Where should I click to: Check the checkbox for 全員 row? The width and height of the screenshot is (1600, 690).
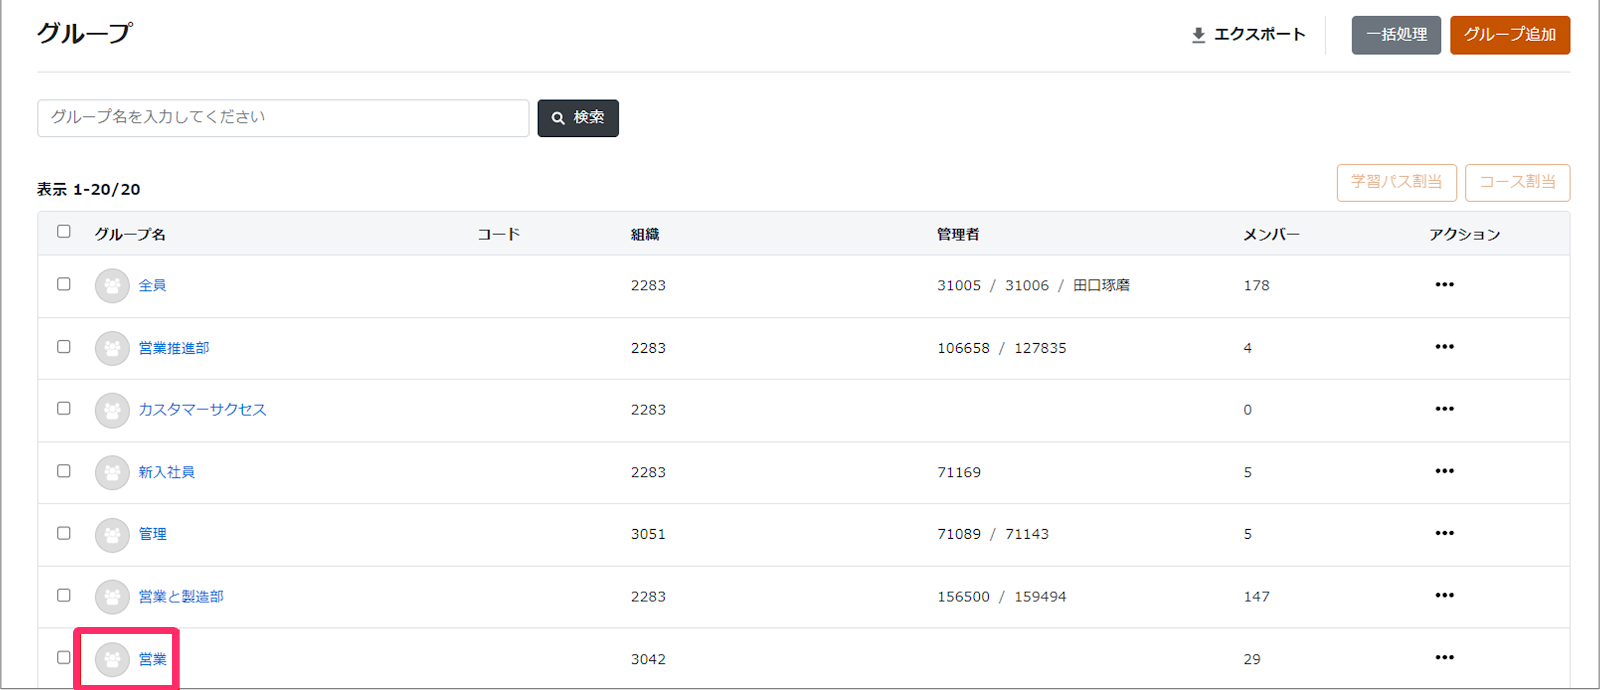[x=64, y=284]
